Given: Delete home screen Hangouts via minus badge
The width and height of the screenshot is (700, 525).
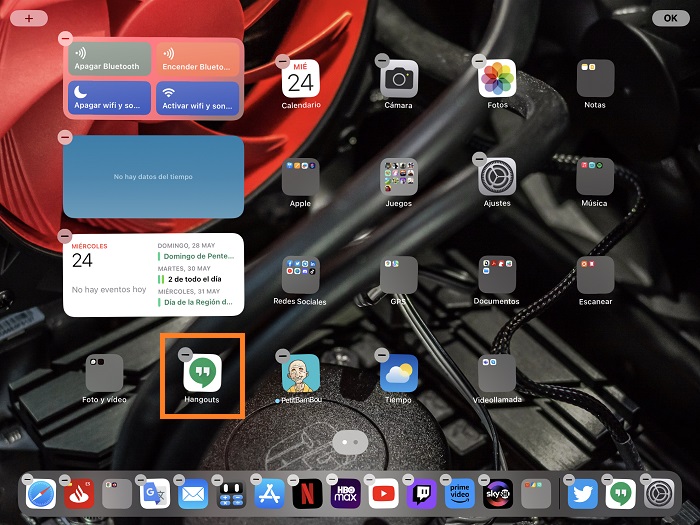Looking at the screenshot, I should coord(185,355).
